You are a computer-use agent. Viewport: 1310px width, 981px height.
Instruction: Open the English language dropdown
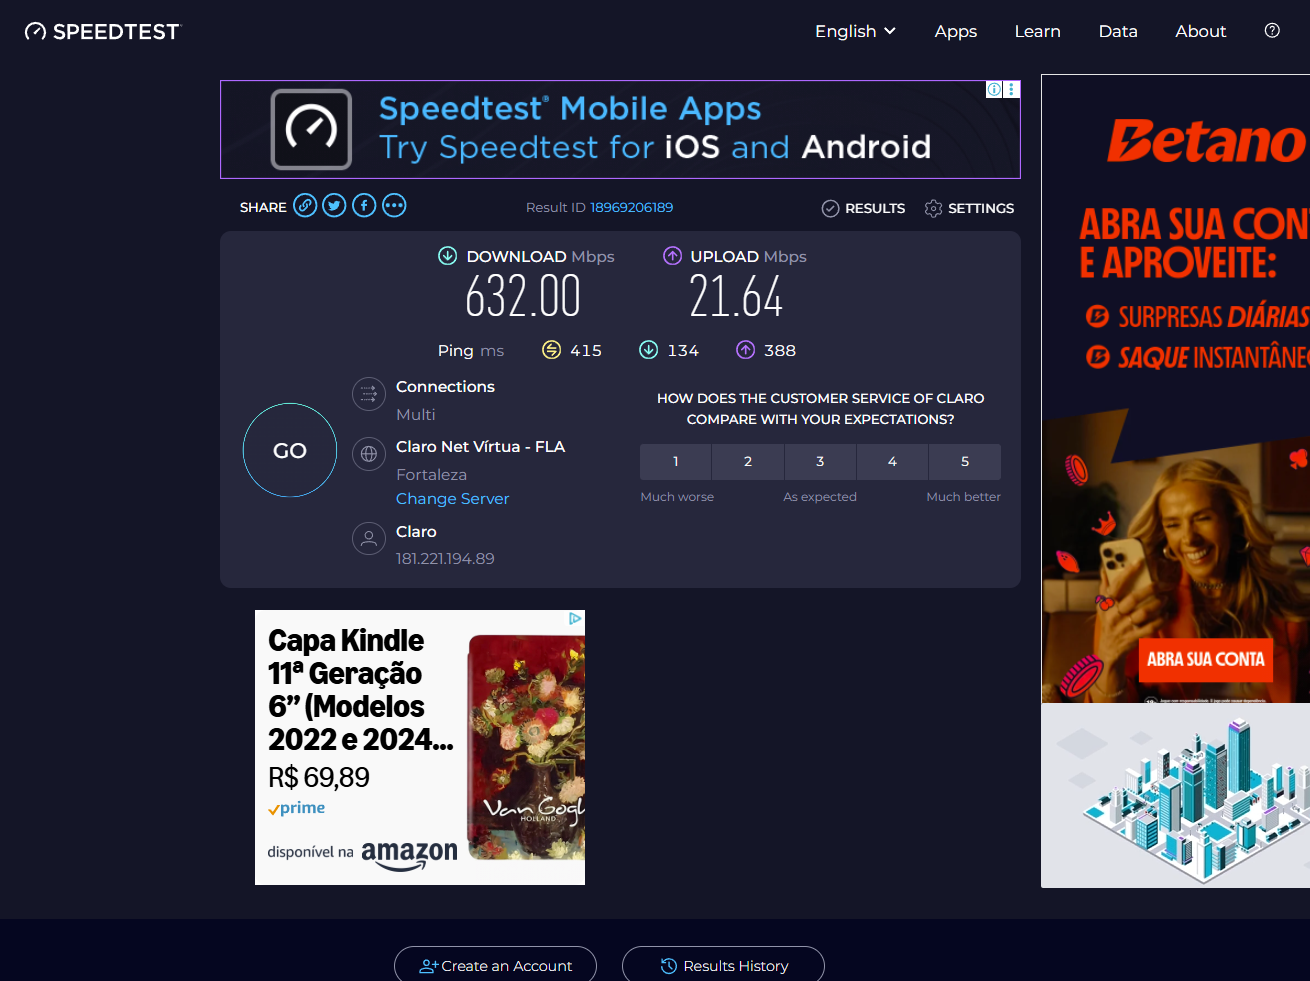[x=855, y=31]
